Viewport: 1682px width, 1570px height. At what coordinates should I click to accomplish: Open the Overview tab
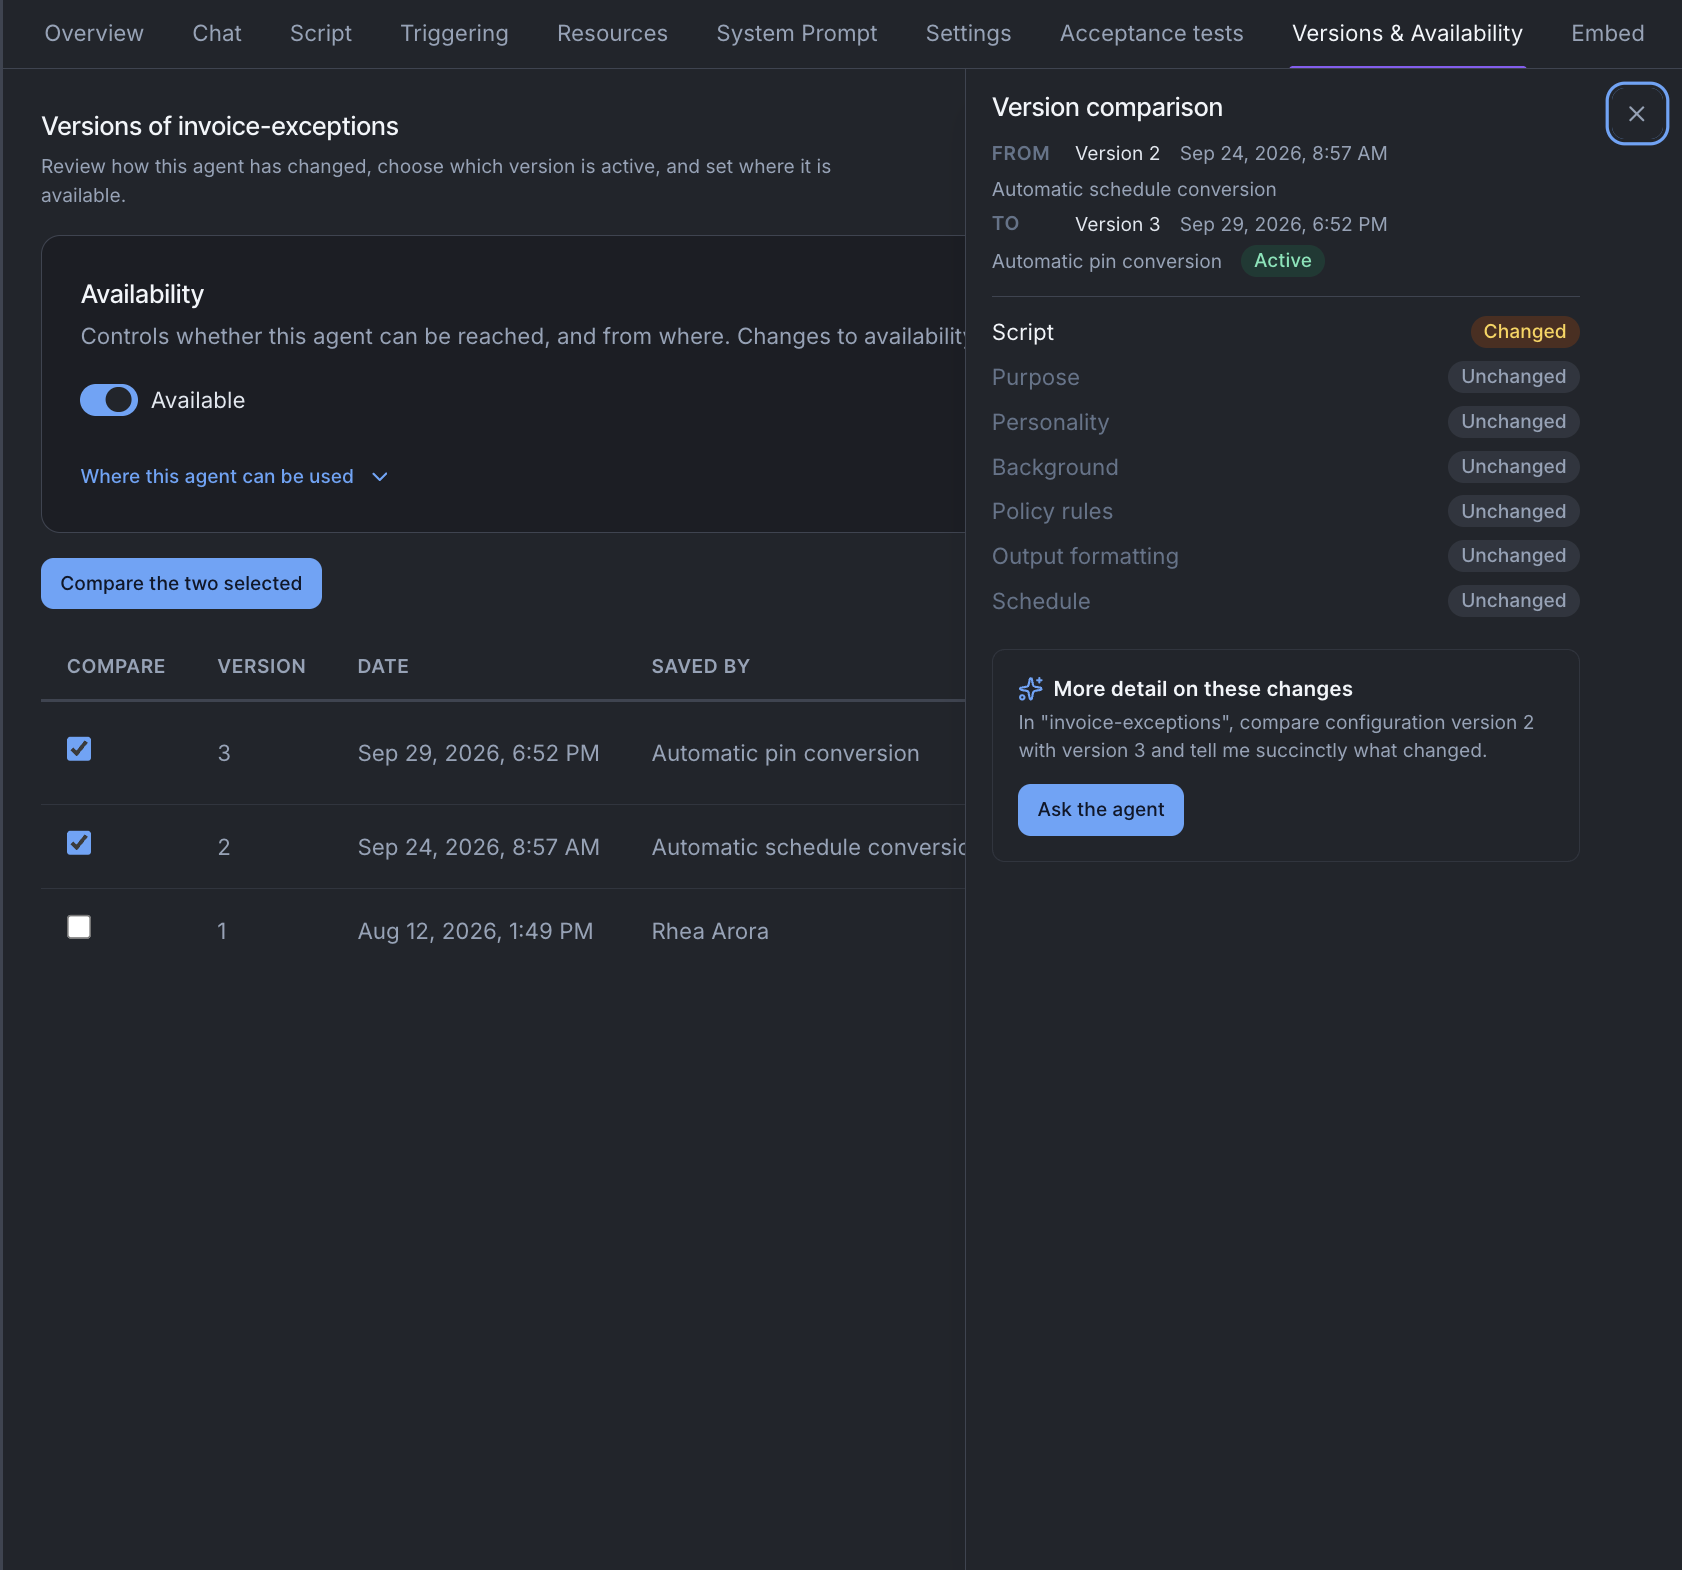coord(94,33)
